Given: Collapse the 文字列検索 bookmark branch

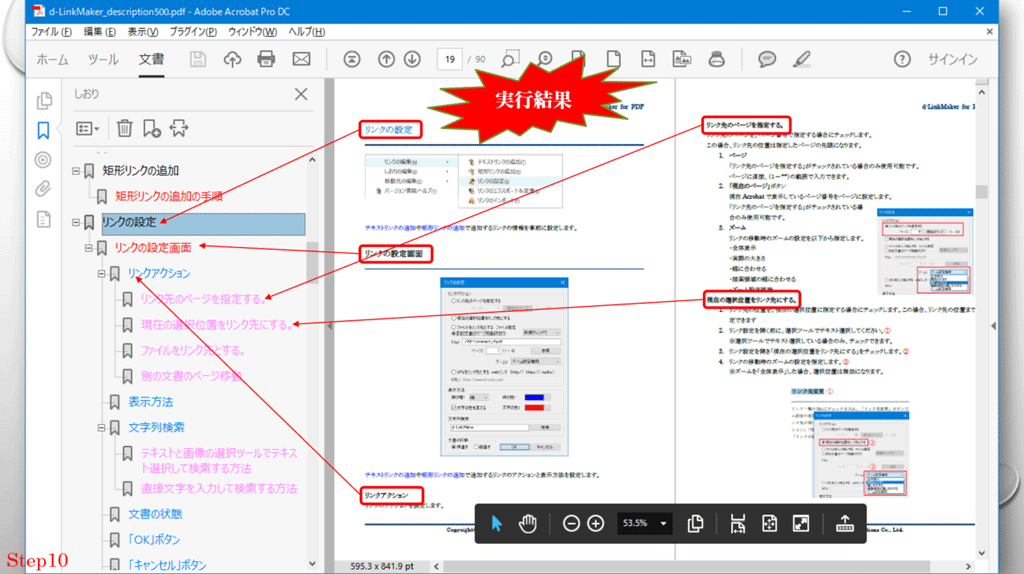Looking at the screenshot, I should click(101, 428).
